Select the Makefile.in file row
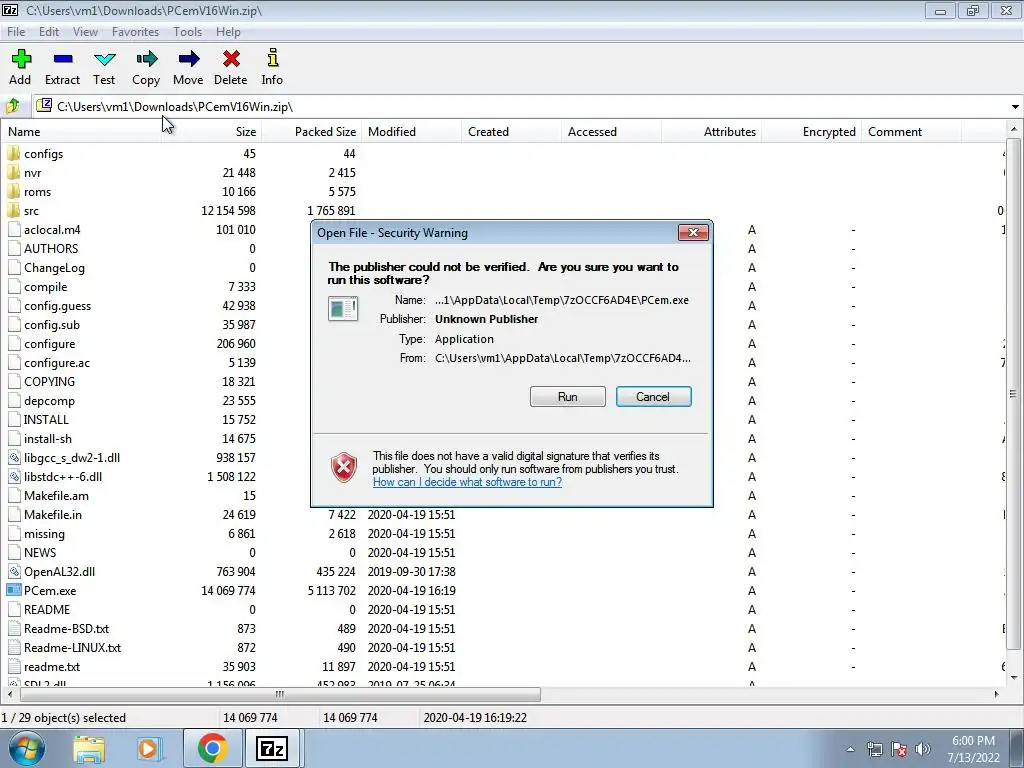1024x768 pixels. pyautogui.click(x=503, y=515)
